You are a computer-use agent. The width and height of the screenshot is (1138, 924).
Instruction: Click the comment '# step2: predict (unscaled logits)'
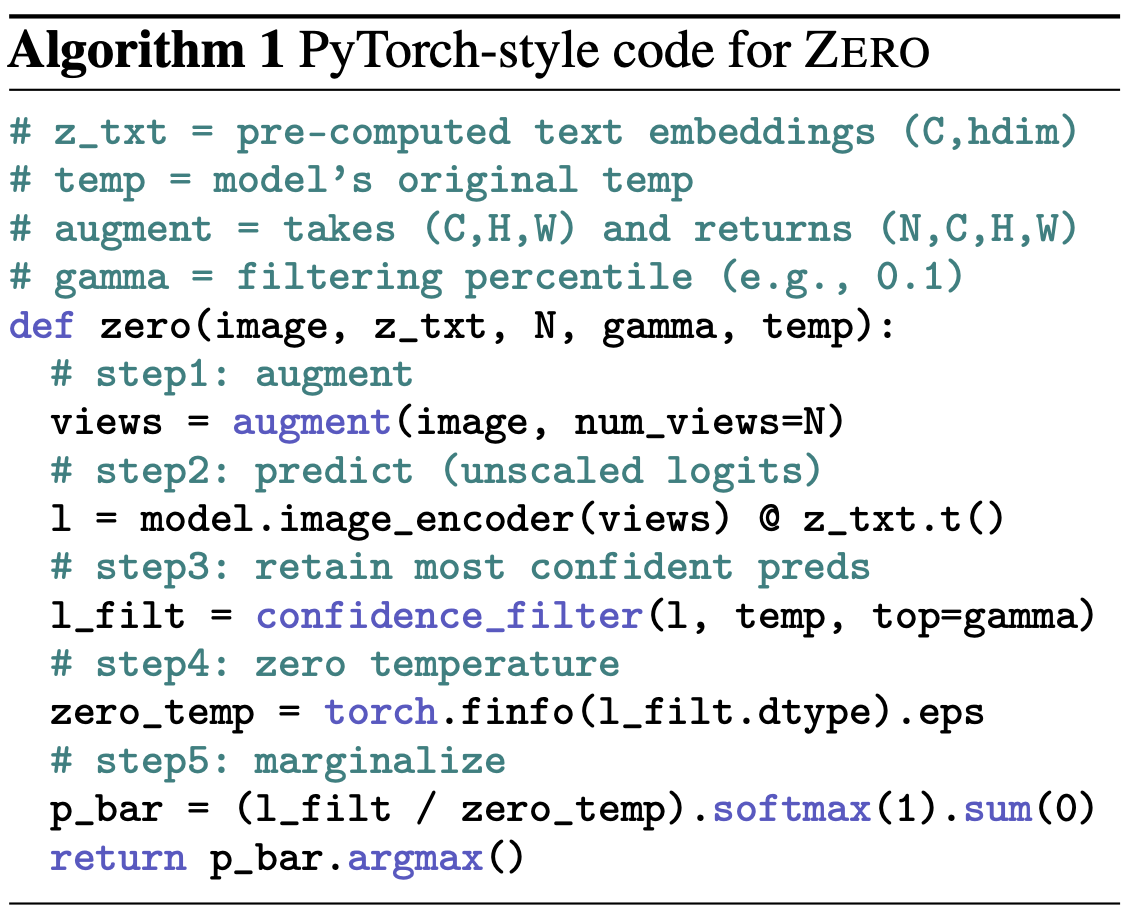pos(435,472)
